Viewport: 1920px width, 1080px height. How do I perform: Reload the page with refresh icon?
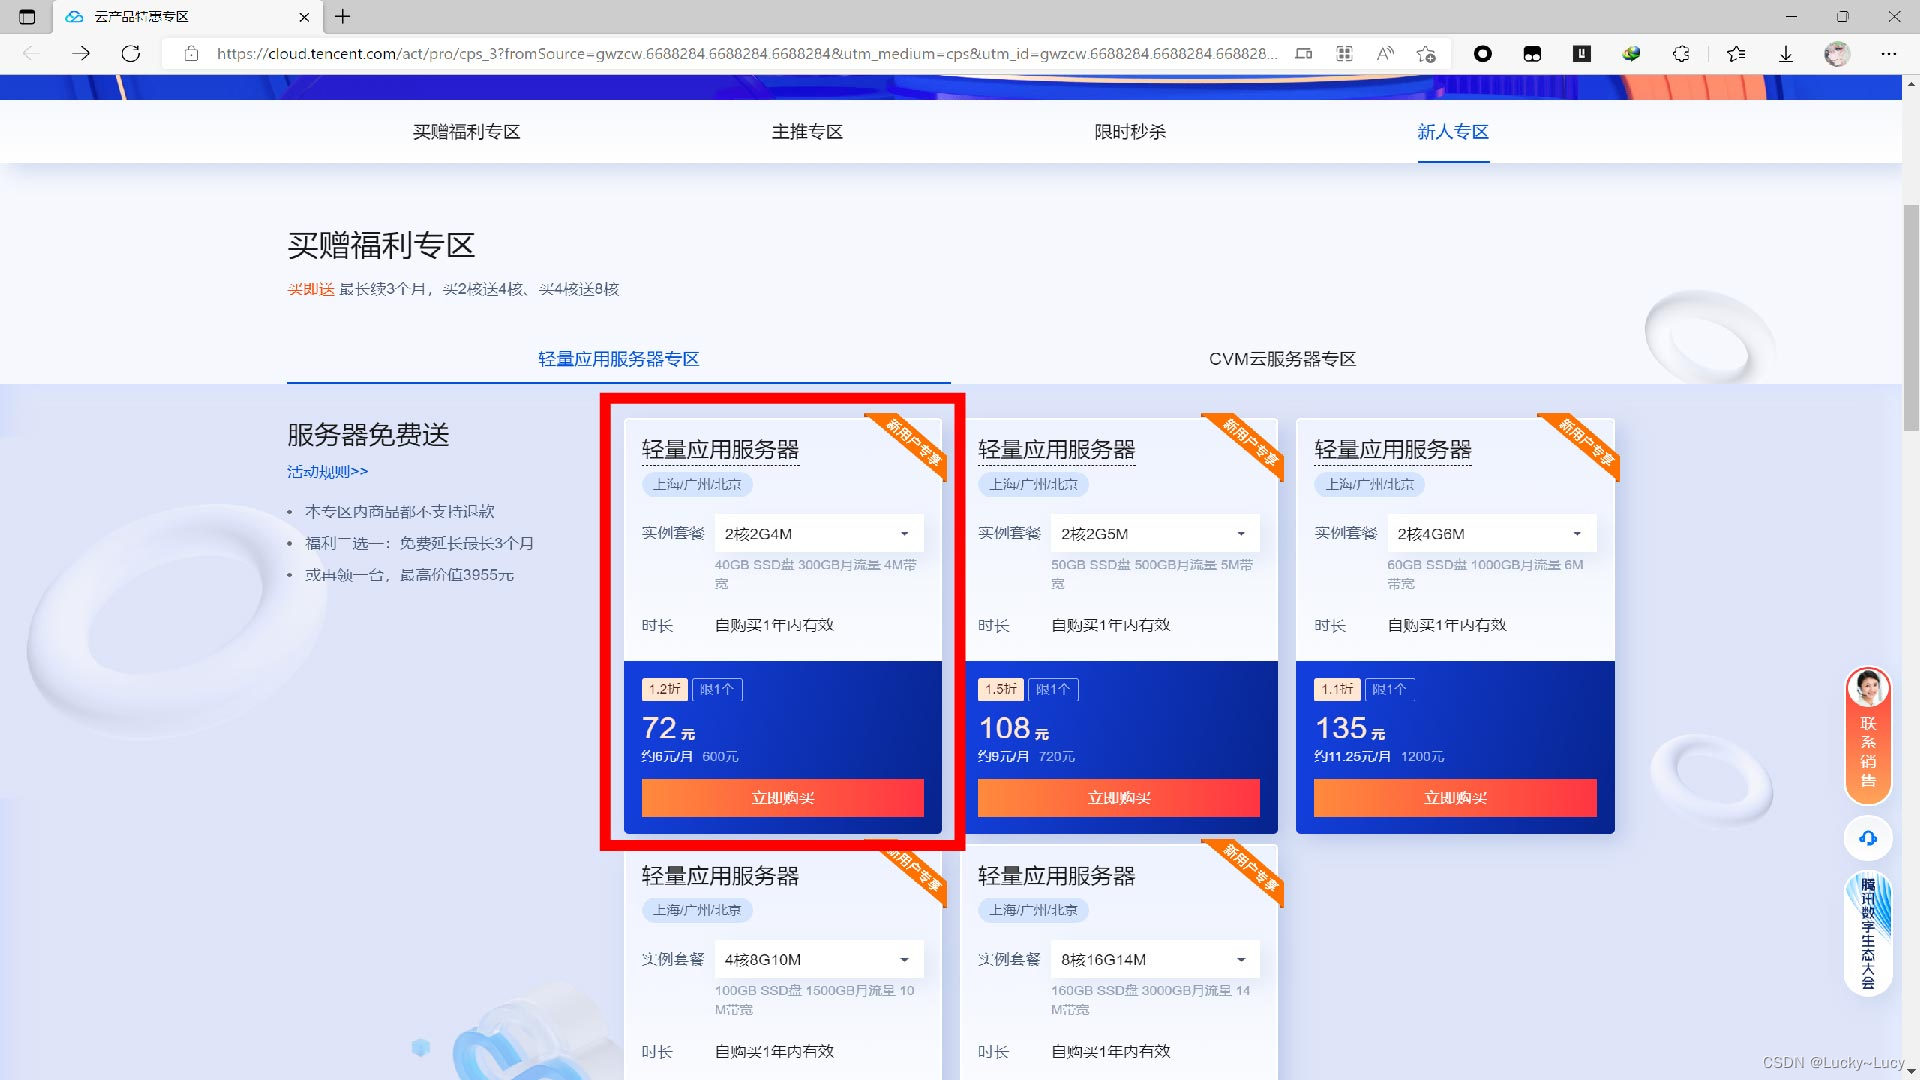point(131,54)
